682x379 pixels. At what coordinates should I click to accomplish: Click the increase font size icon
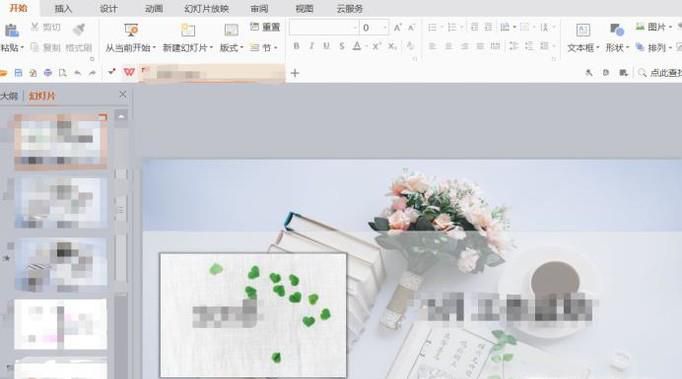click(x=397, y=28)
